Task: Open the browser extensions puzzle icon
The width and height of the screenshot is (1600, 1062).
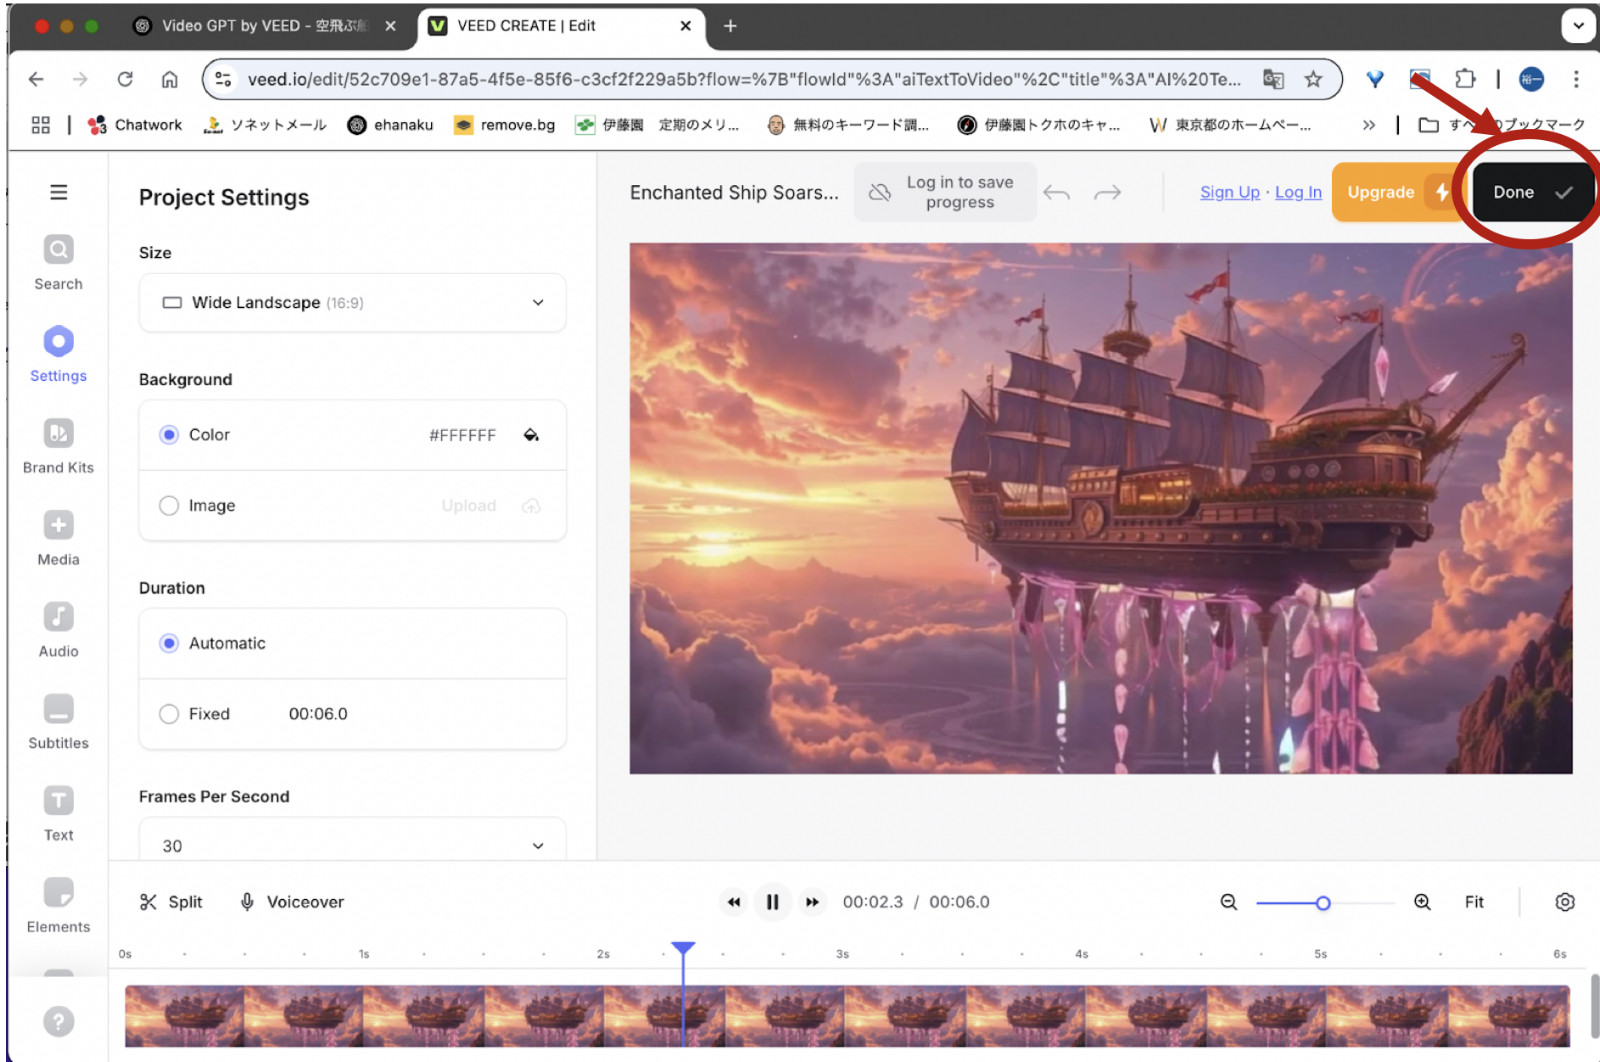Action: (x=1465, y=79)
